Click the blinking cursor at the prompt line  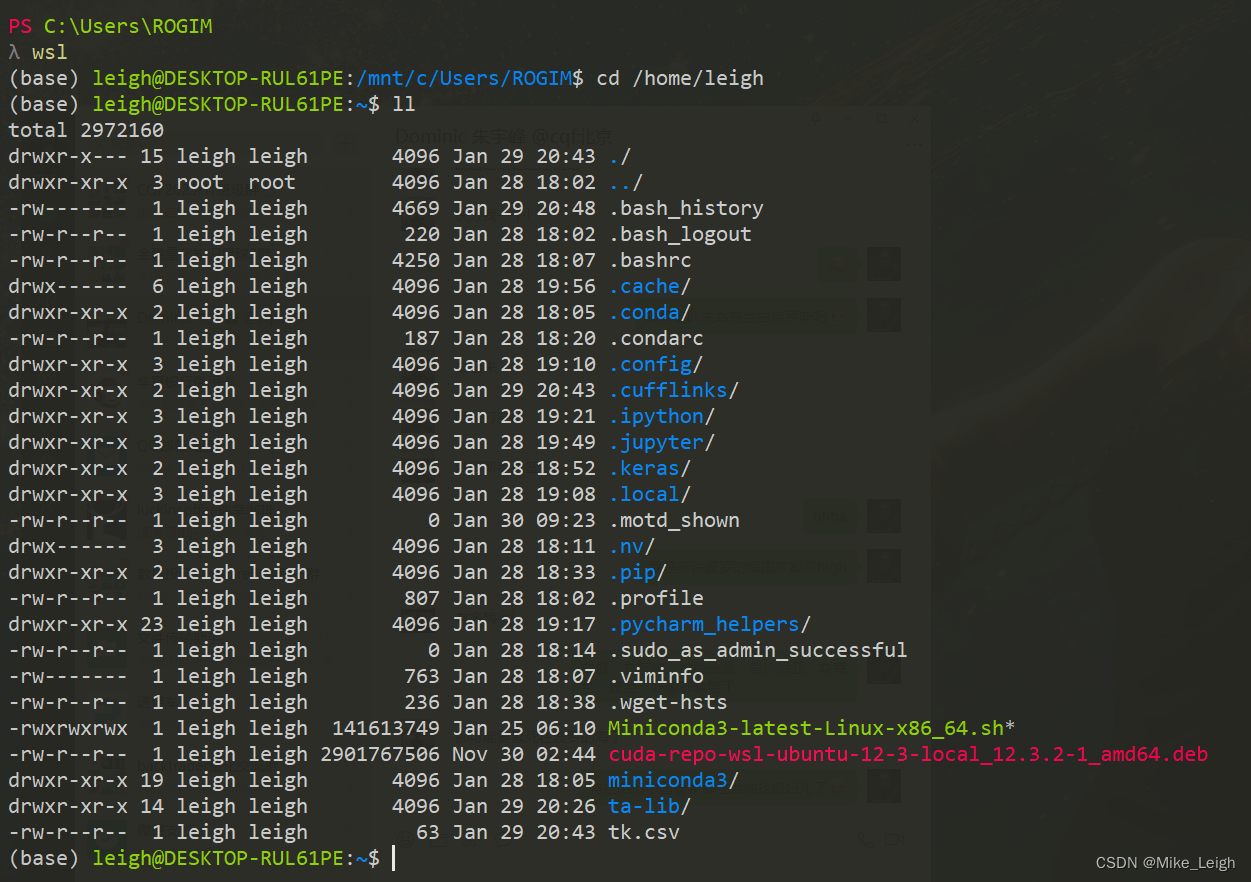pos(392,857)
